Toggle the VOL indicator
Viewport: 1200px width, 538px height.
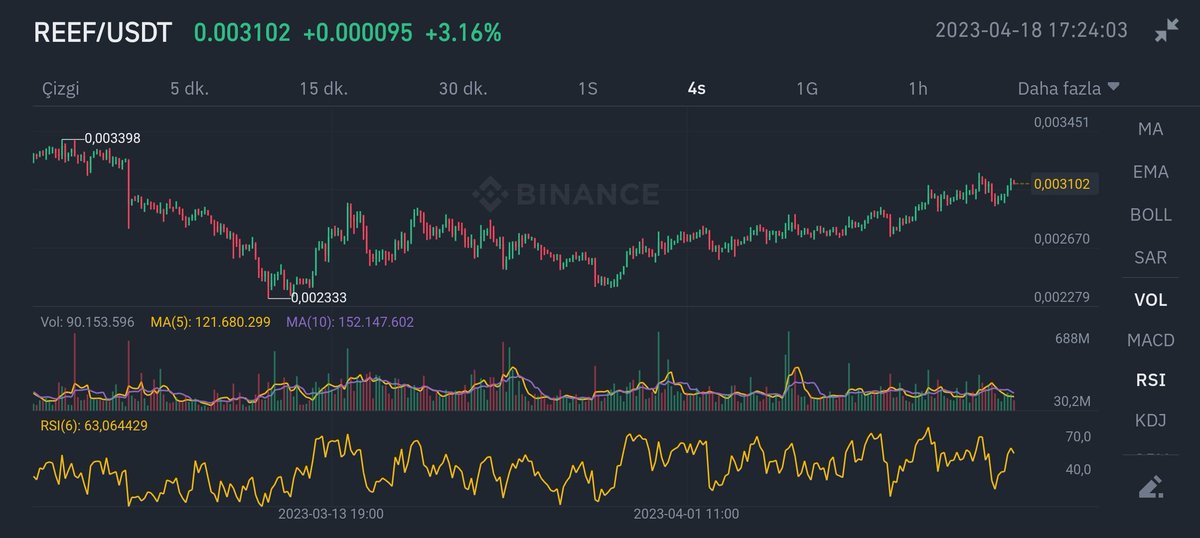pyautogui.click(x=1150, y=299)
